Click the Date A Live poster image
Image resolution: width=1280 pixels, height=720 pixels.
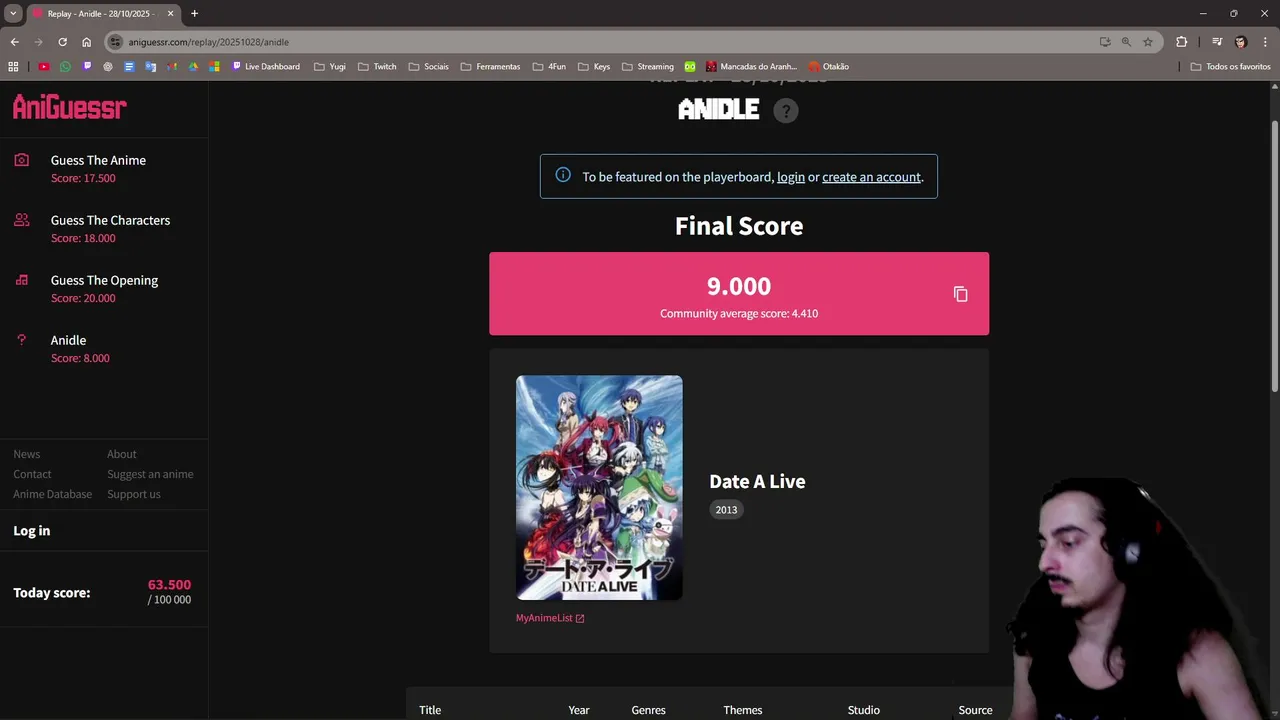(x=599, y=488)
